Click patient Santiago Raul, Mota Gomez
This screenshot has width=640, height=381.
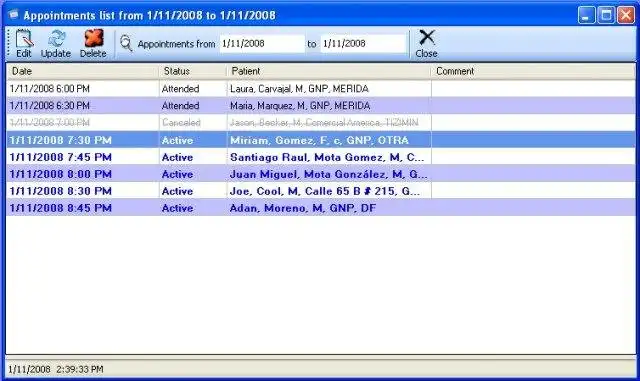(327, 157)
